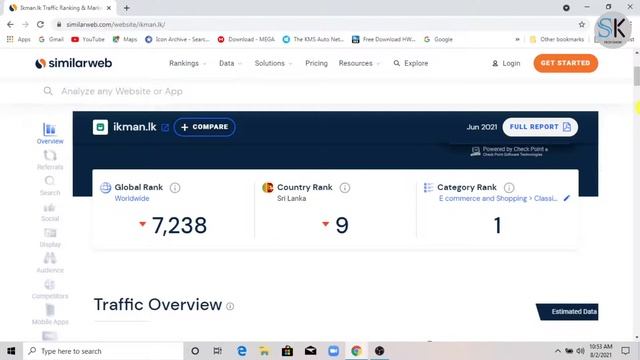Screen dimensions: 640x360
Task: Click the Category Rank info icon
Action: coord(509,188)
